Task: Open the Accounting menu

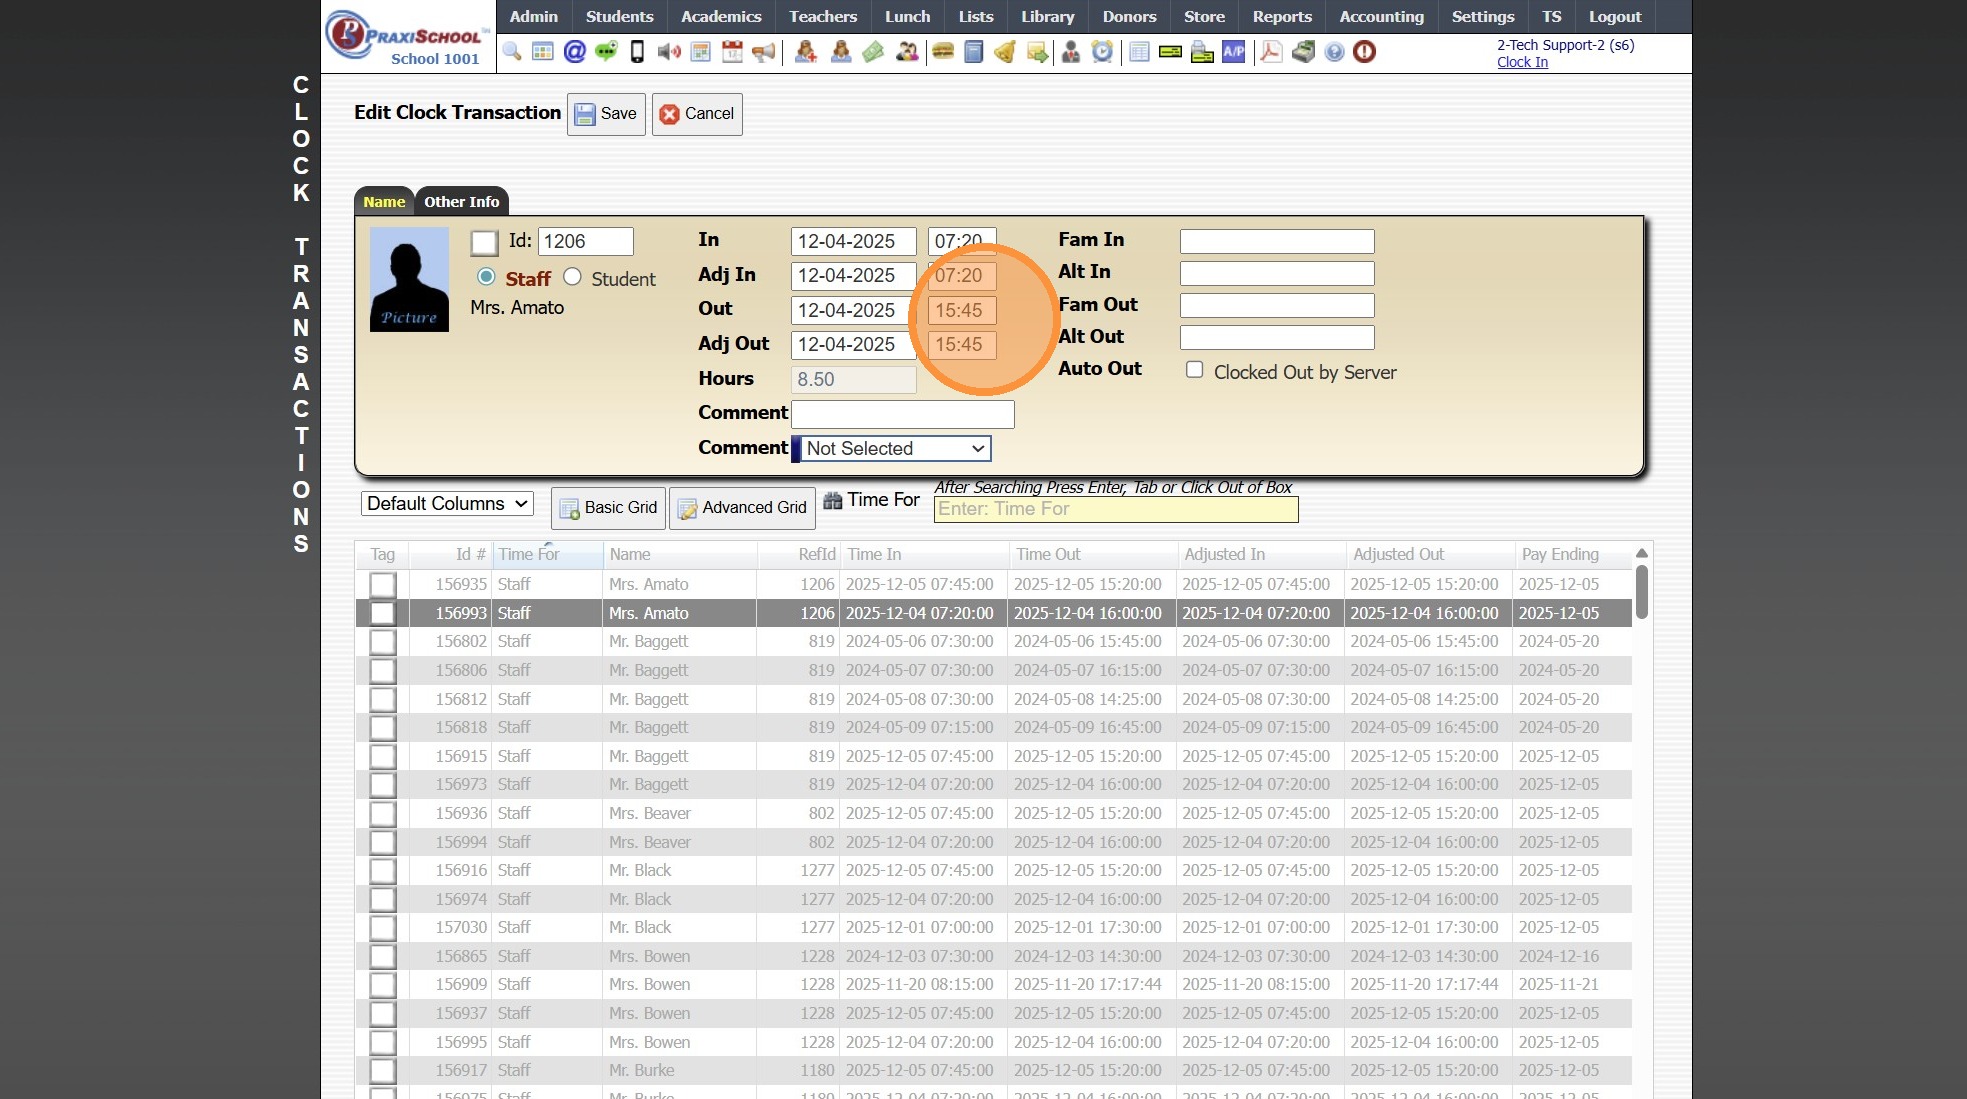Action: point(1381,16)
